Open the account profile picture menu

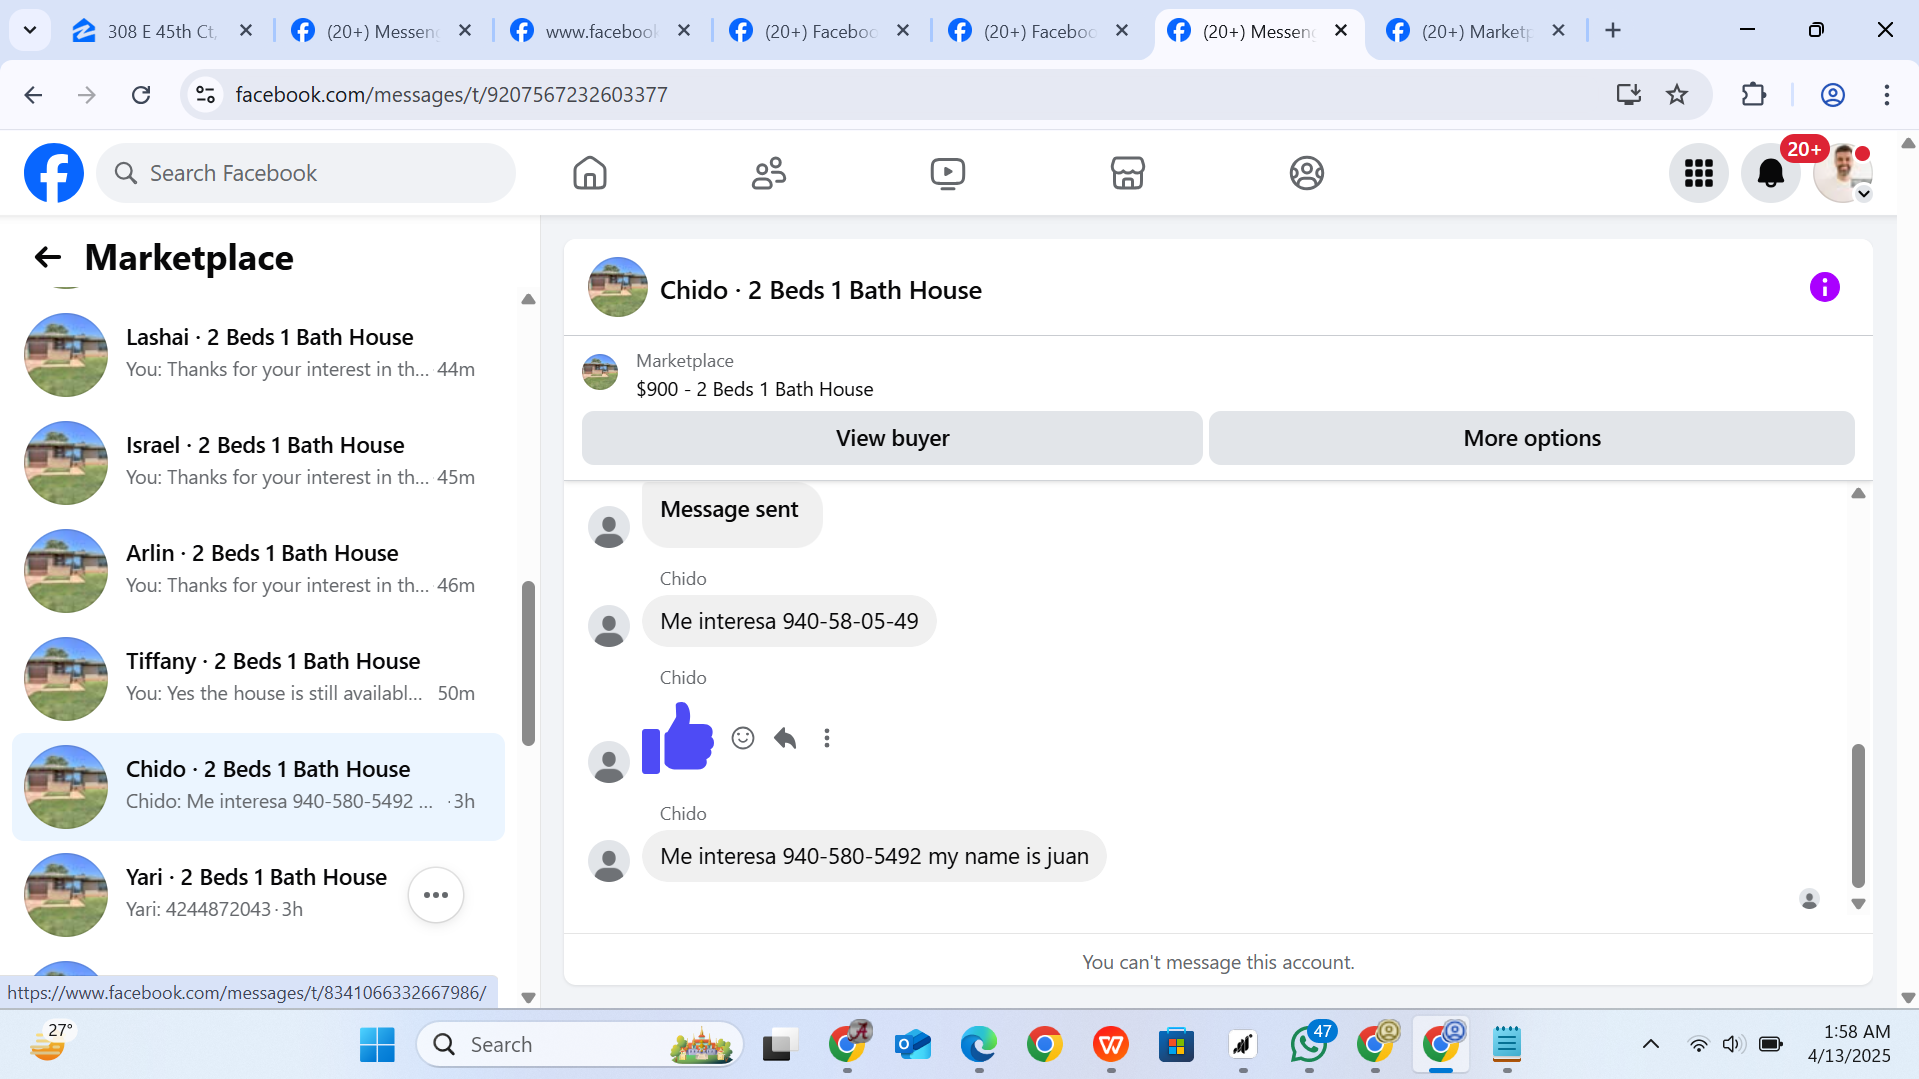click(1843, 173)
